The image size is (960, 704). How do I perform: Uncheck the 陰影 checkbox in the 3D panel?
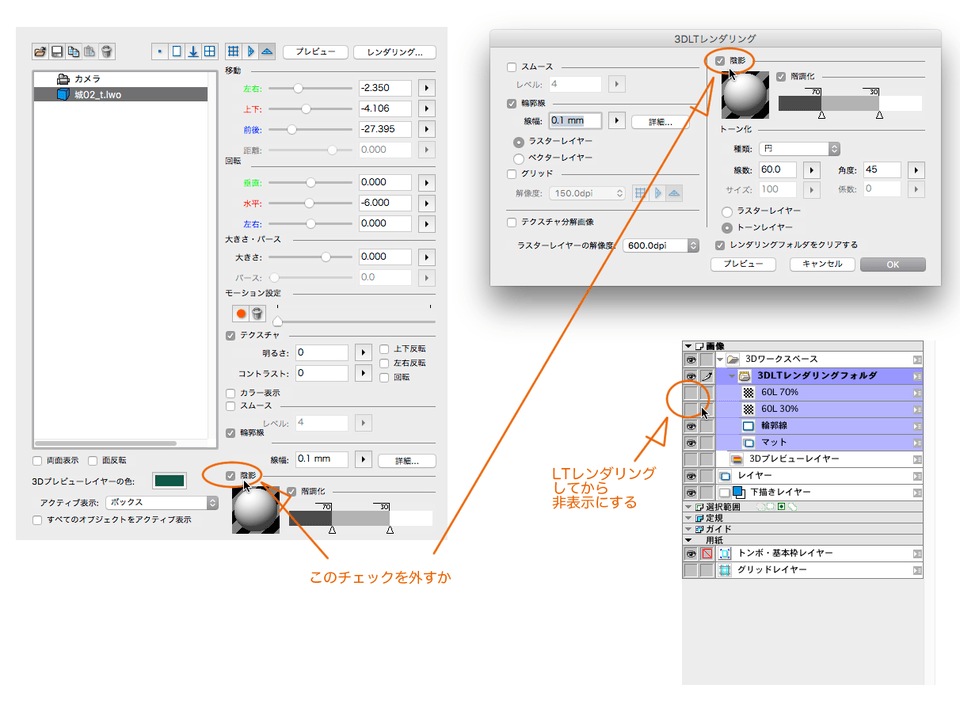tap(231, 476)
